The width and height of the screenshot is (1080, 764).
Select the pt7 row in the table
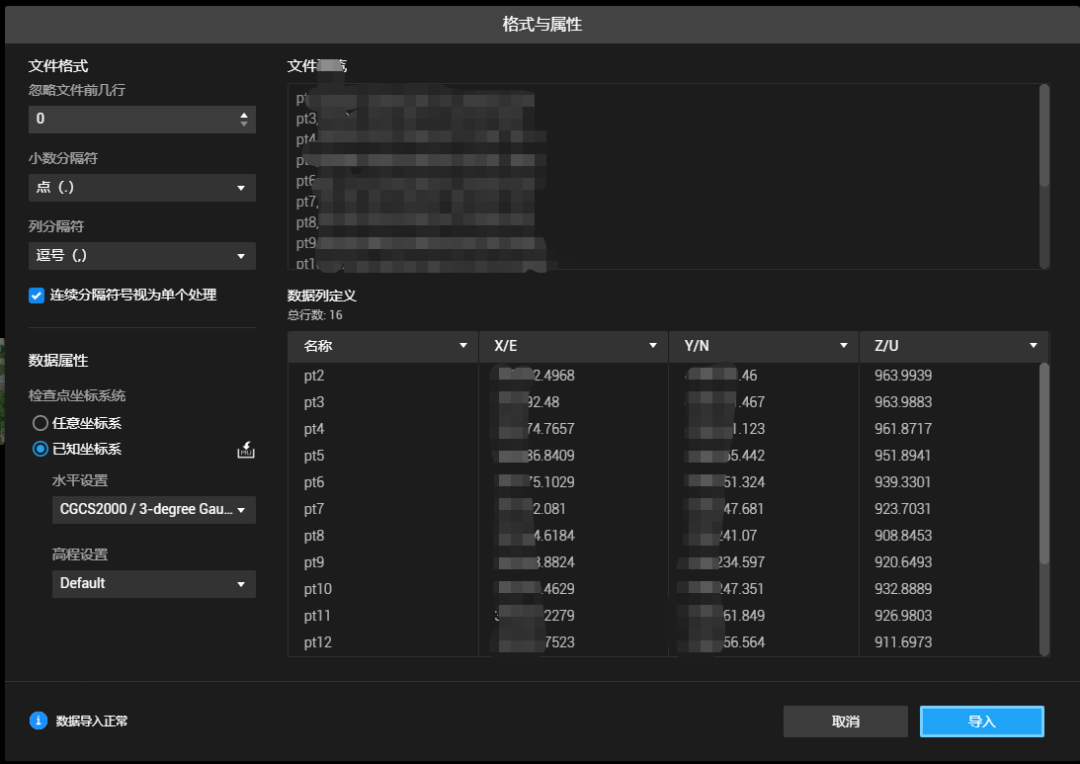pyautogui.click(x=314, y=509)
